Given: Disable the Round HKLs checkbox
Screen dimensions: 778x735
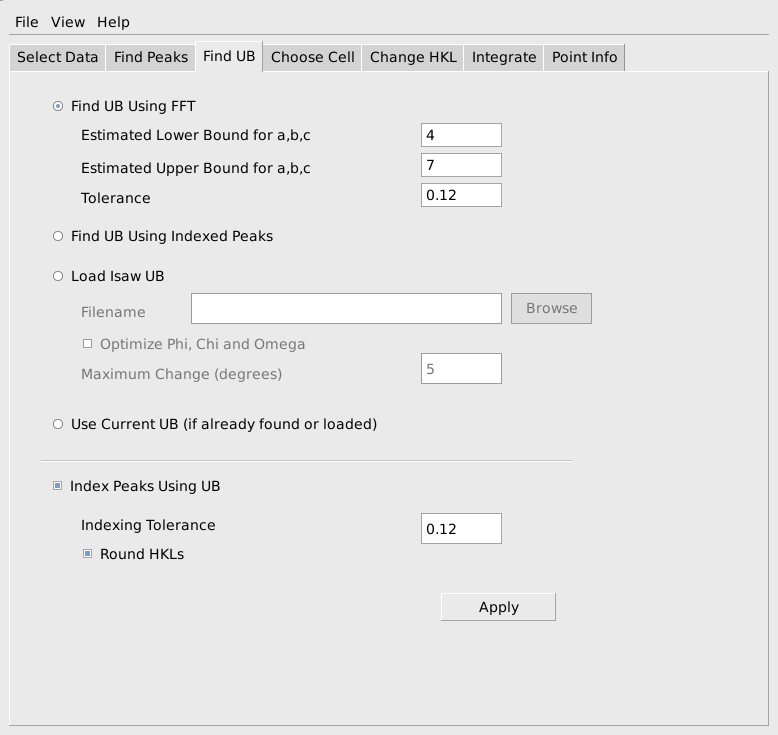Looking at the screenshot, I should 88,554.
